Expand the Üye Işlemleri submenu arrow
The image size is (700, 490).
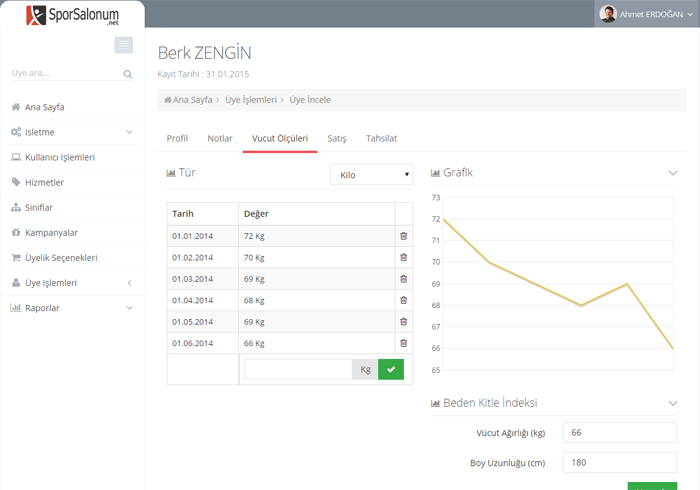click(x=129, y=282)
